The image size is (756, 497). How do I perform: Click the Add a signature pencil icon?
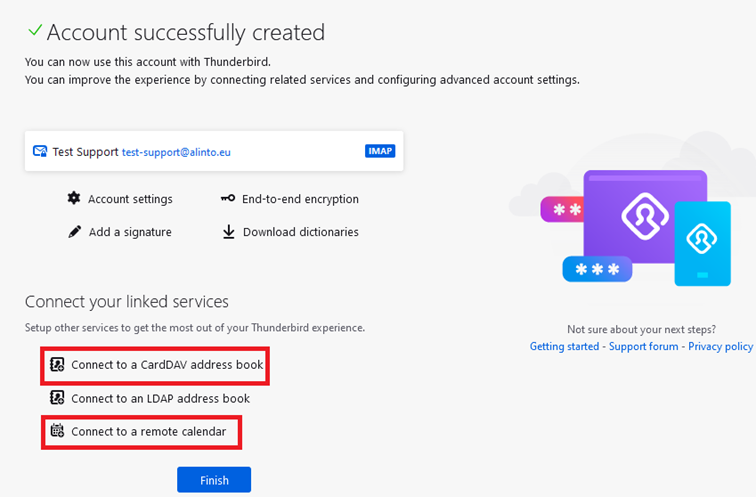[x=73, y=232]
